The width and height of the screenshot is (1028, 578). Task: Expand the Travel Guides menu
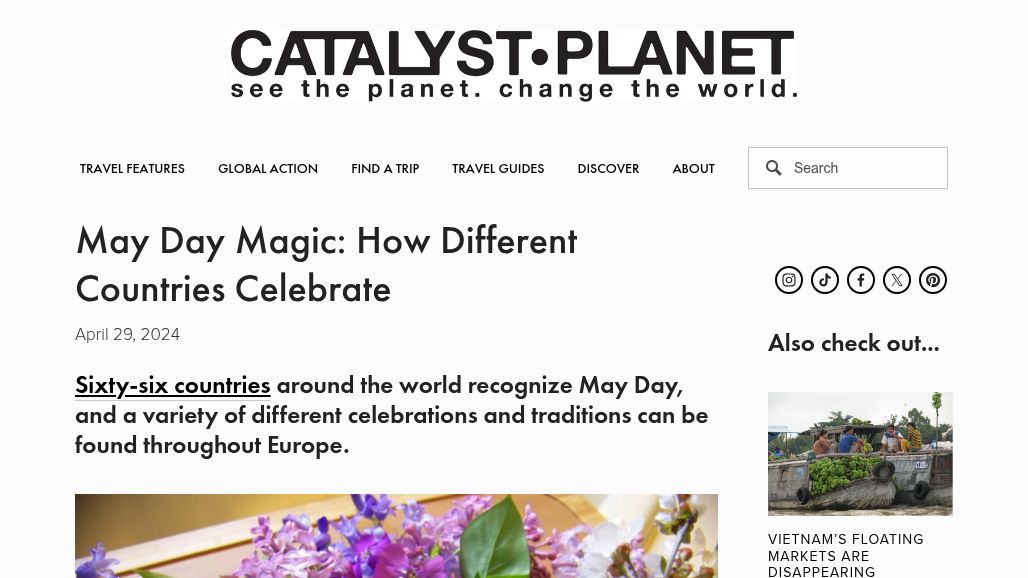[x=498, y=169]
